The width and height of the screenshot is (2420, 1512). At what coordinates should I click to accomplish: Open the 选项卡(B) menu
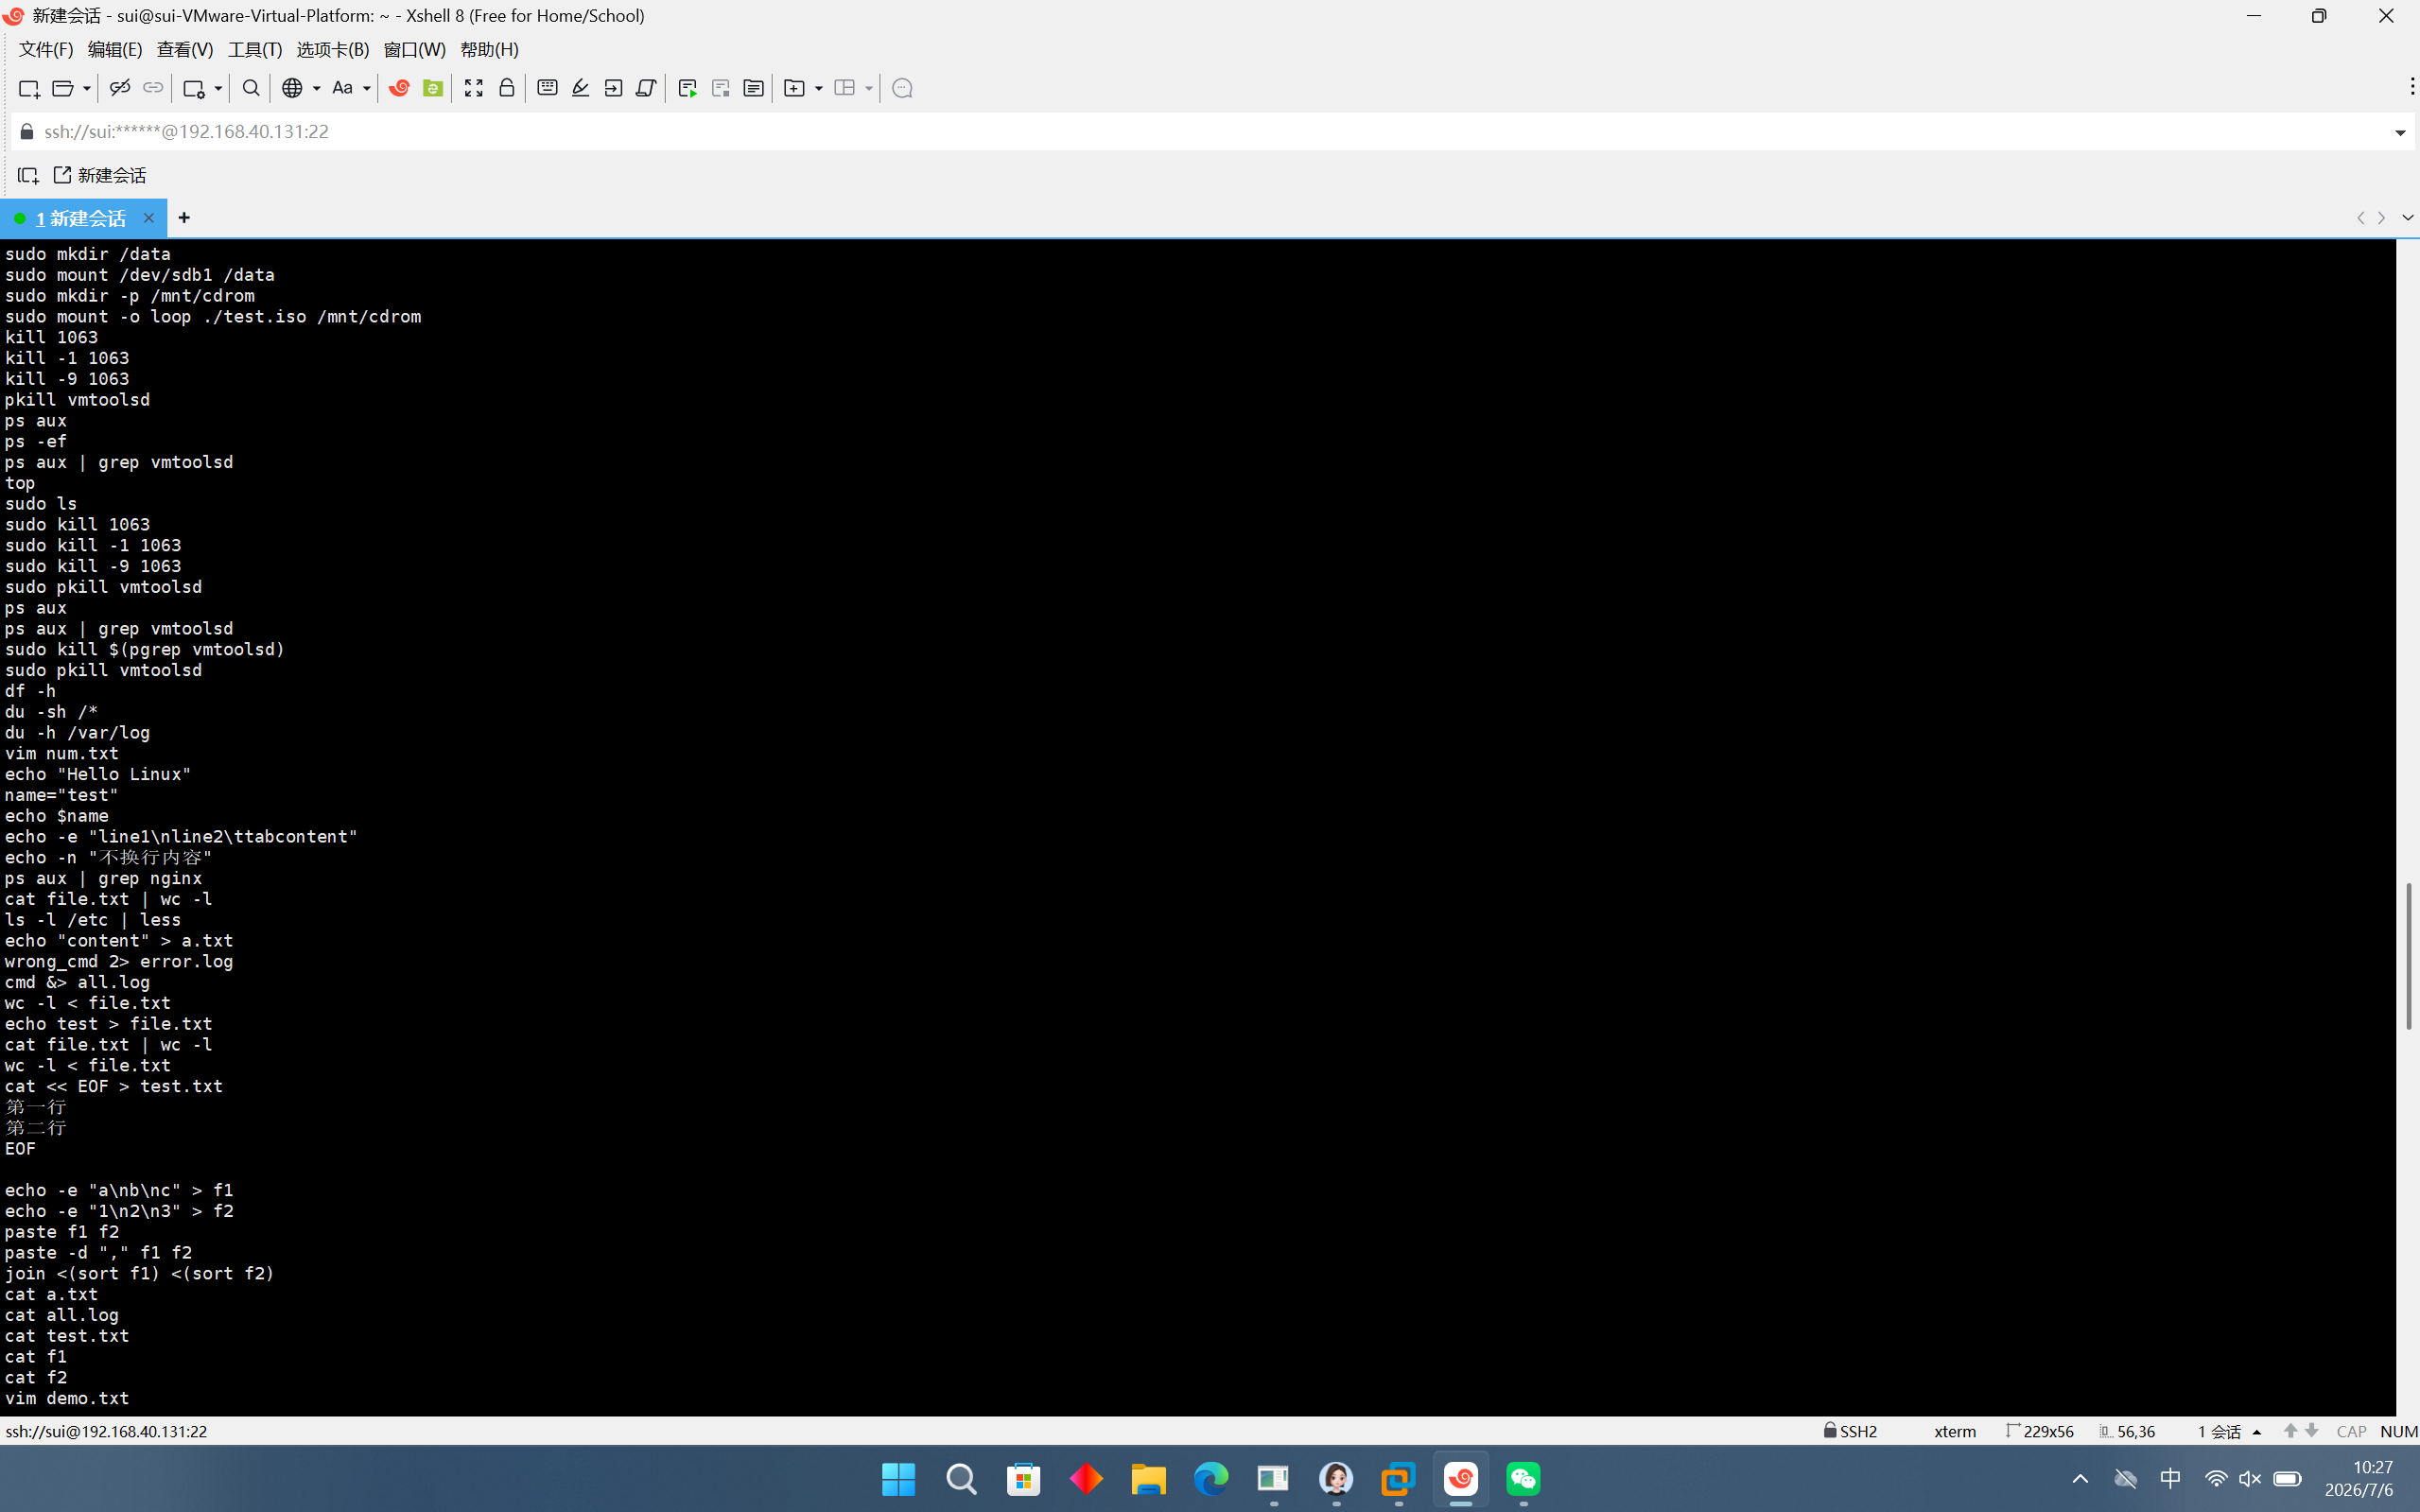tap(333, 49)
